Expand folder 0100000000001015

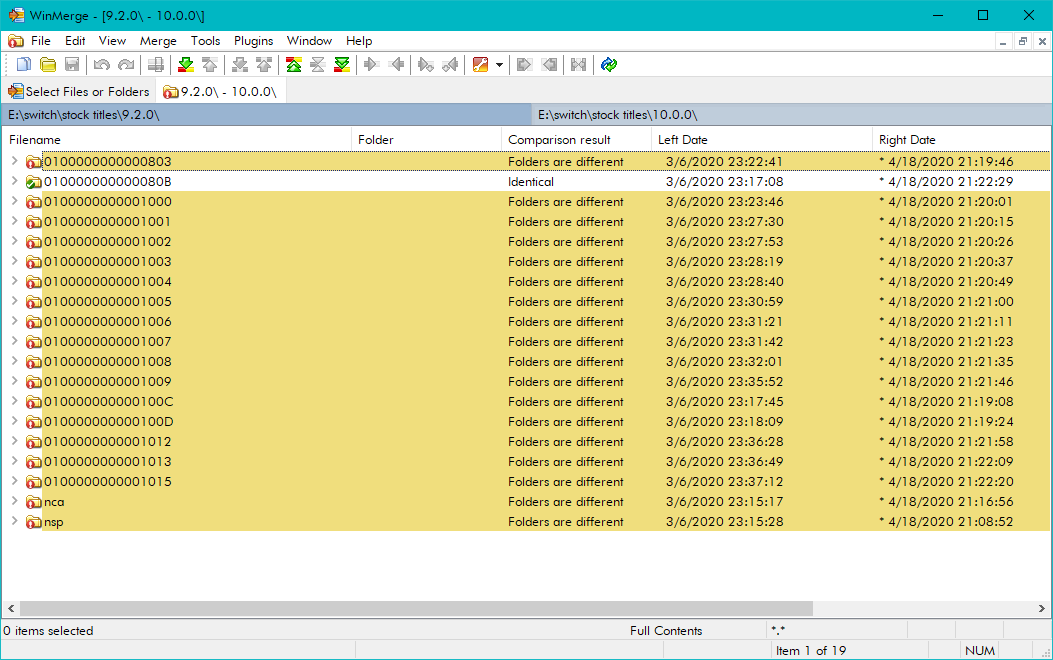click(14, 481)
